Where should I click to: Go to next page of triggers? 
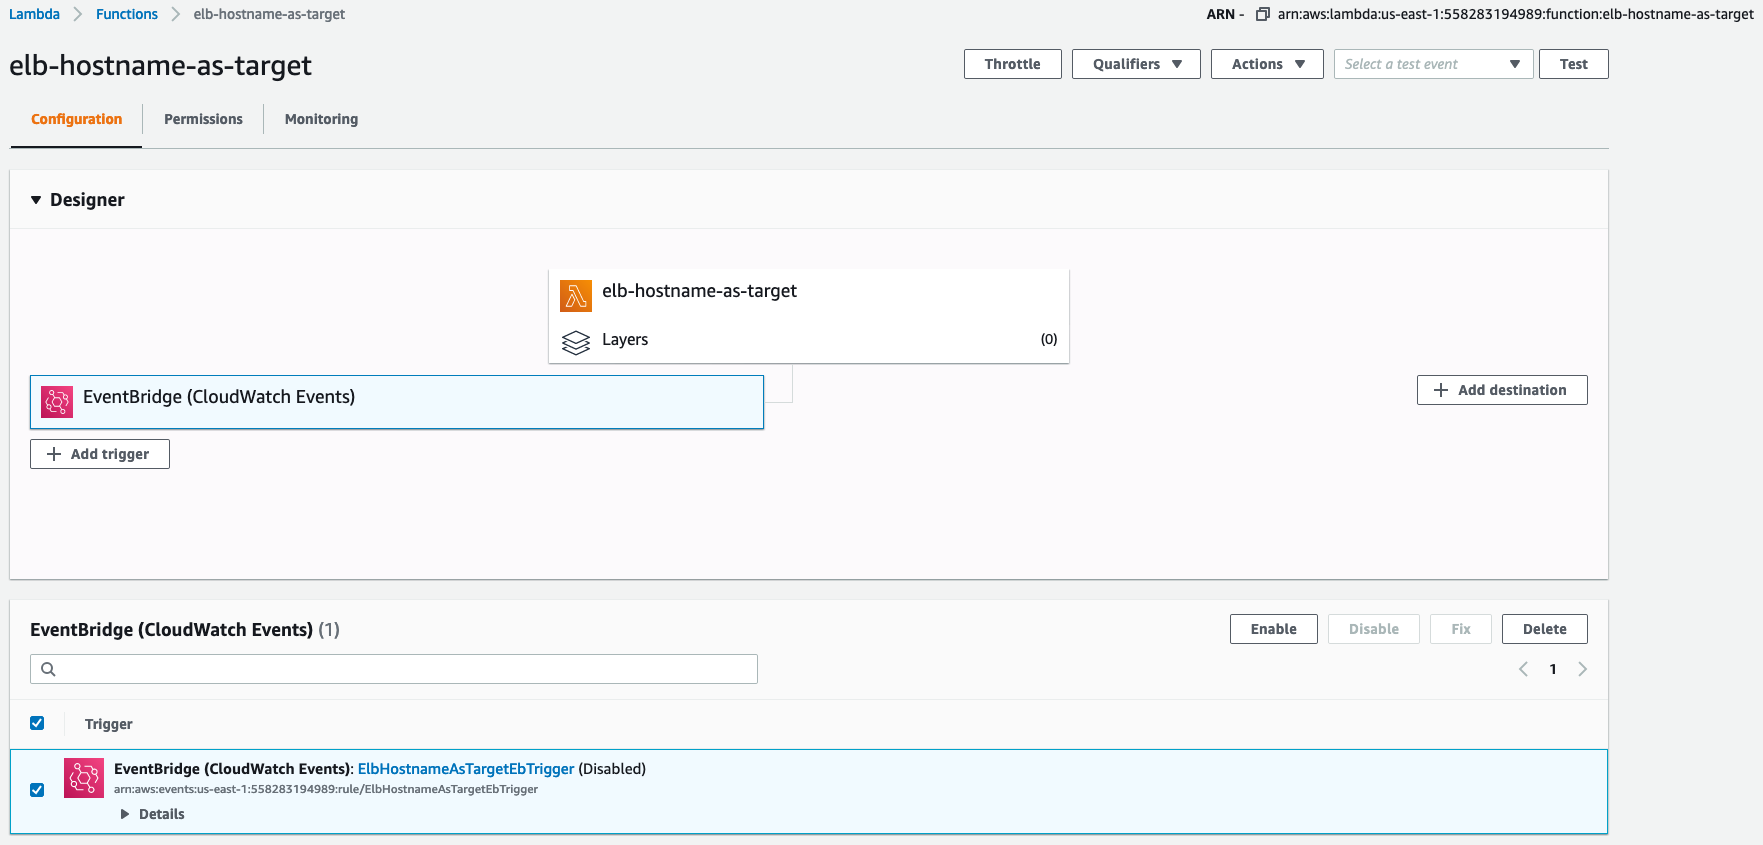(x=1582, y=669)
